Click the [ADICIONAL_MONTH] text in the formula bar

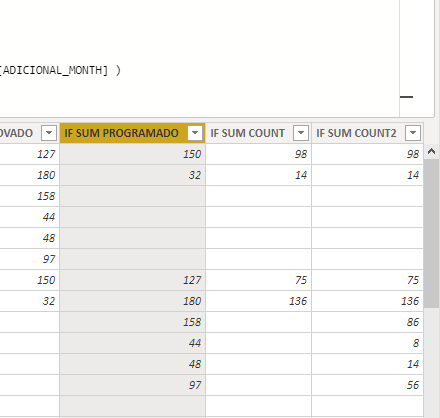(x=54, y=70)
